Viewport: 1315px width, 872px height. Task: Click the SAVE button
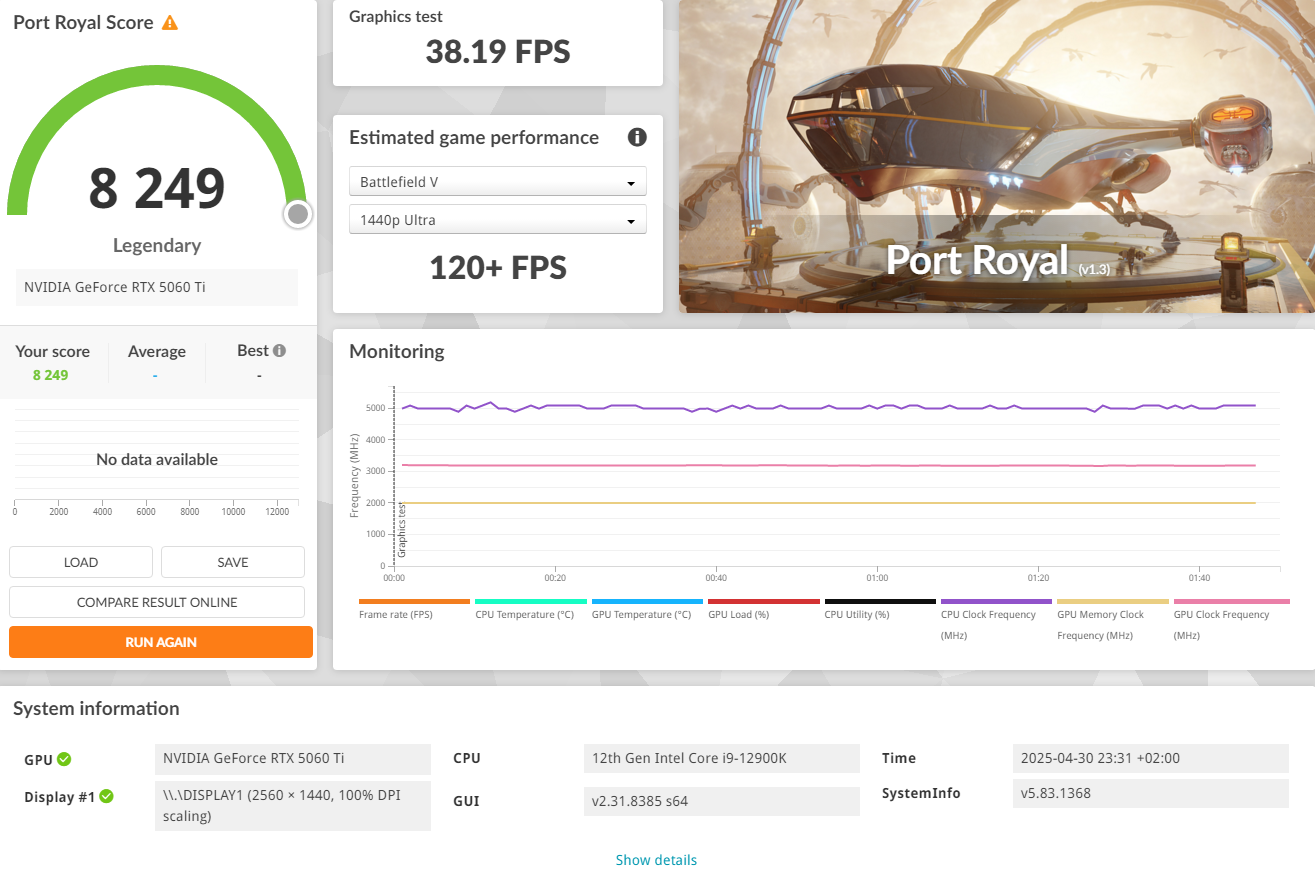pyautogui.click(x=233, y=562)
